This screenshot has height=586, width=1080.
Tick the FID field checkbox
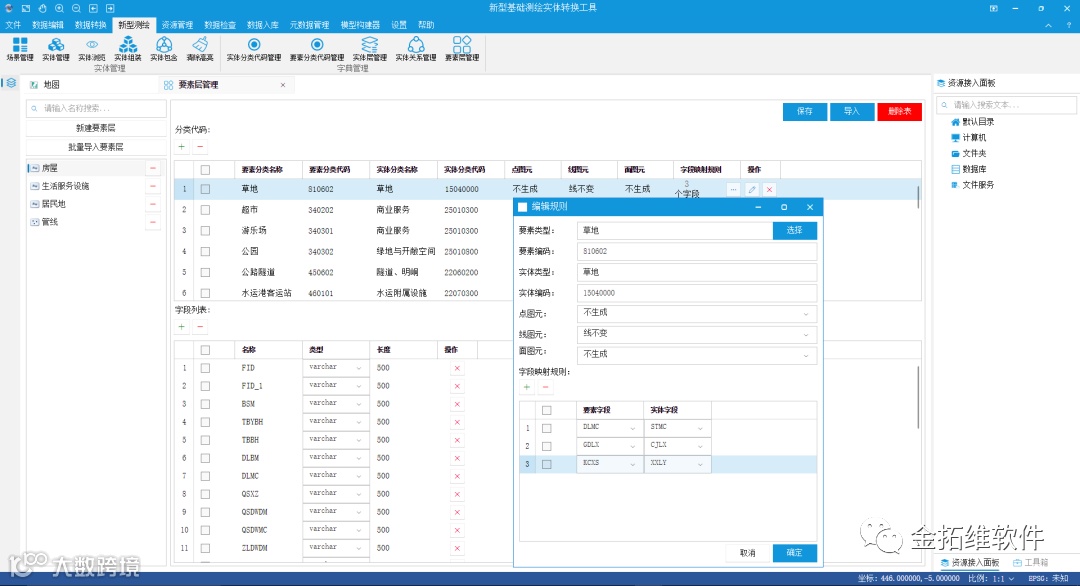pos(205,368)
